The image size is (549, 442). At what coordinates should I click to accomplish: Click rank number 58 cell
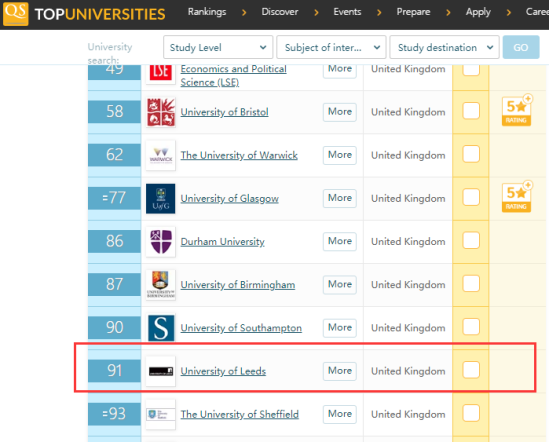[x=114, y=112]
